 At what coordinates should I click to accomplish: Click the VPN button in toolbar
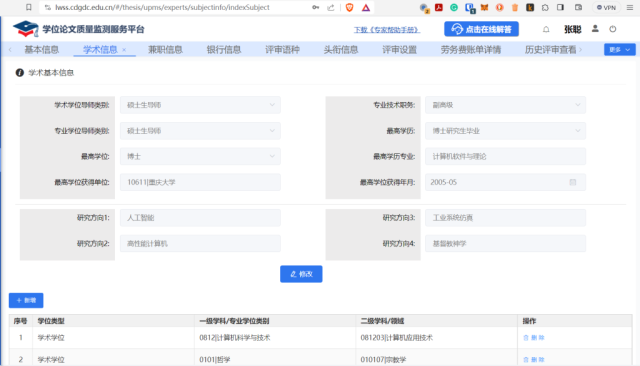(607, 7)
